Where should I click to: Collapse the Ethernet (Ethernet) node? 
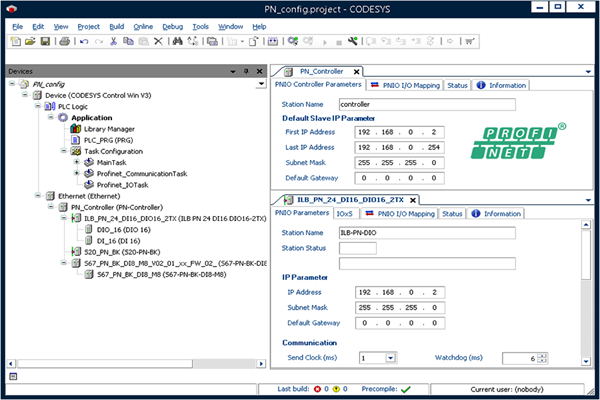pyautogui.click(x=38, y=196)
